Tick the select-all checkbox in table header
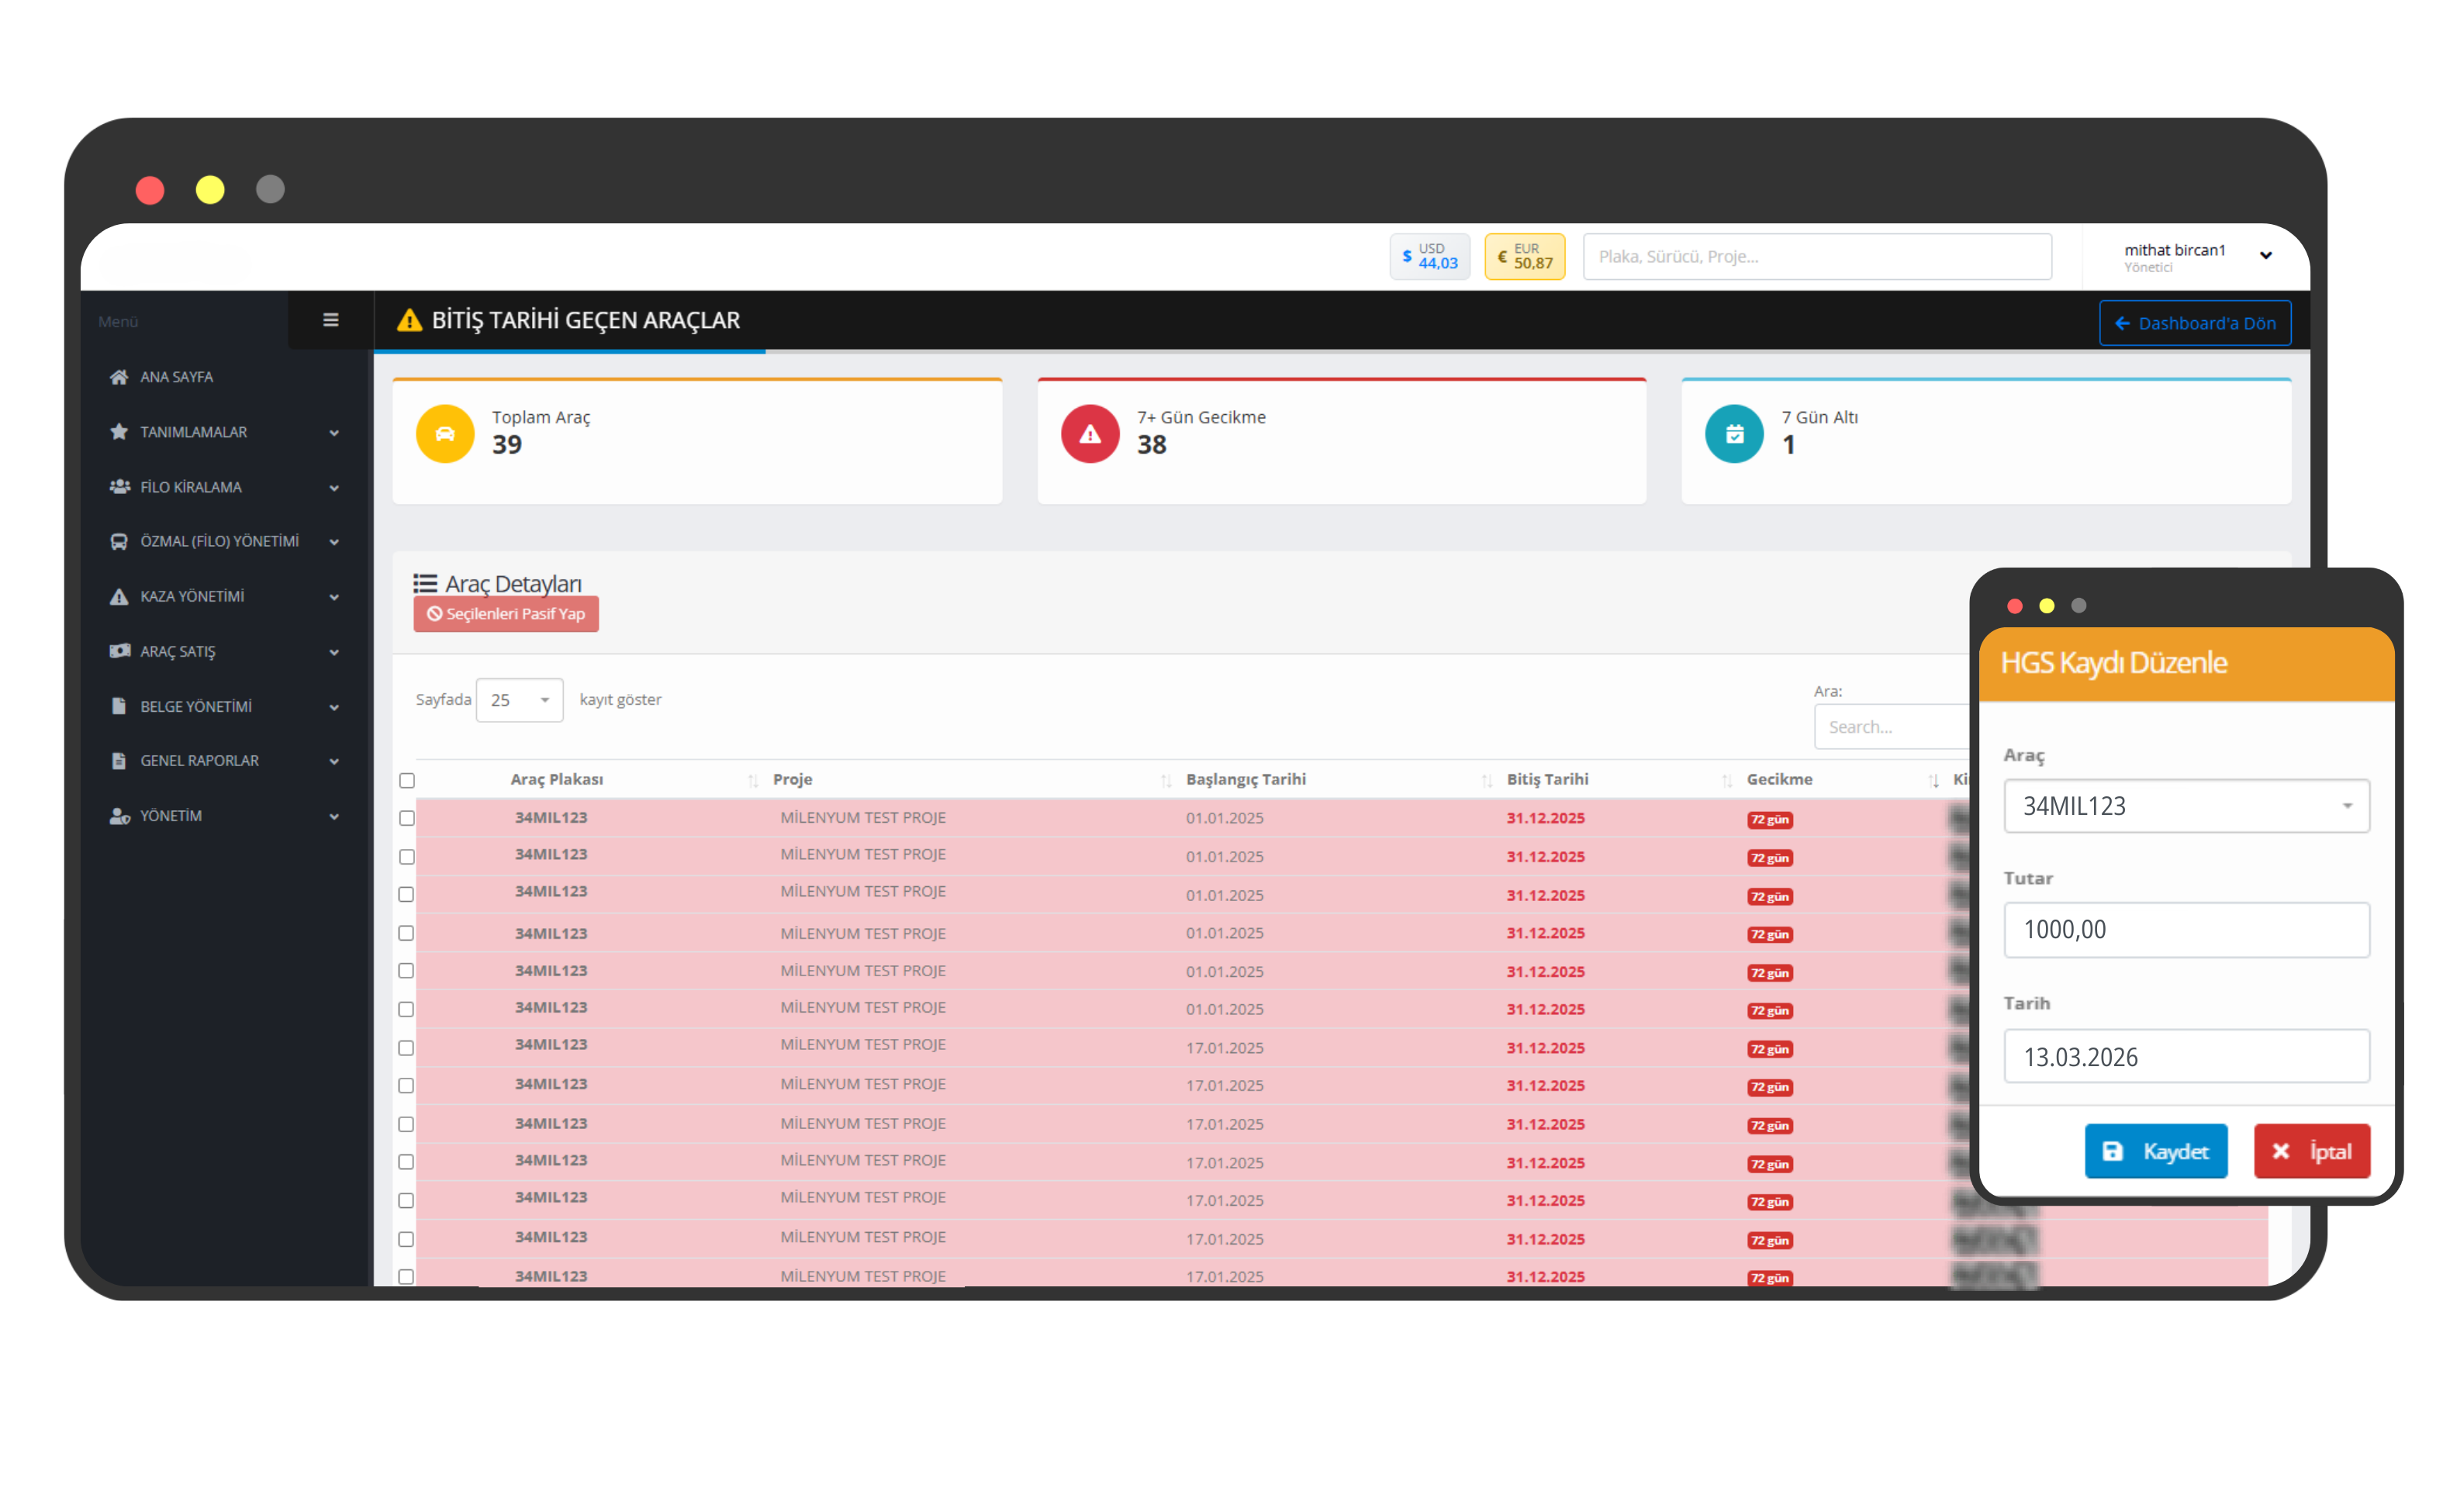The width and height of the screenshot is (2443, 1512). click(407, 780)
